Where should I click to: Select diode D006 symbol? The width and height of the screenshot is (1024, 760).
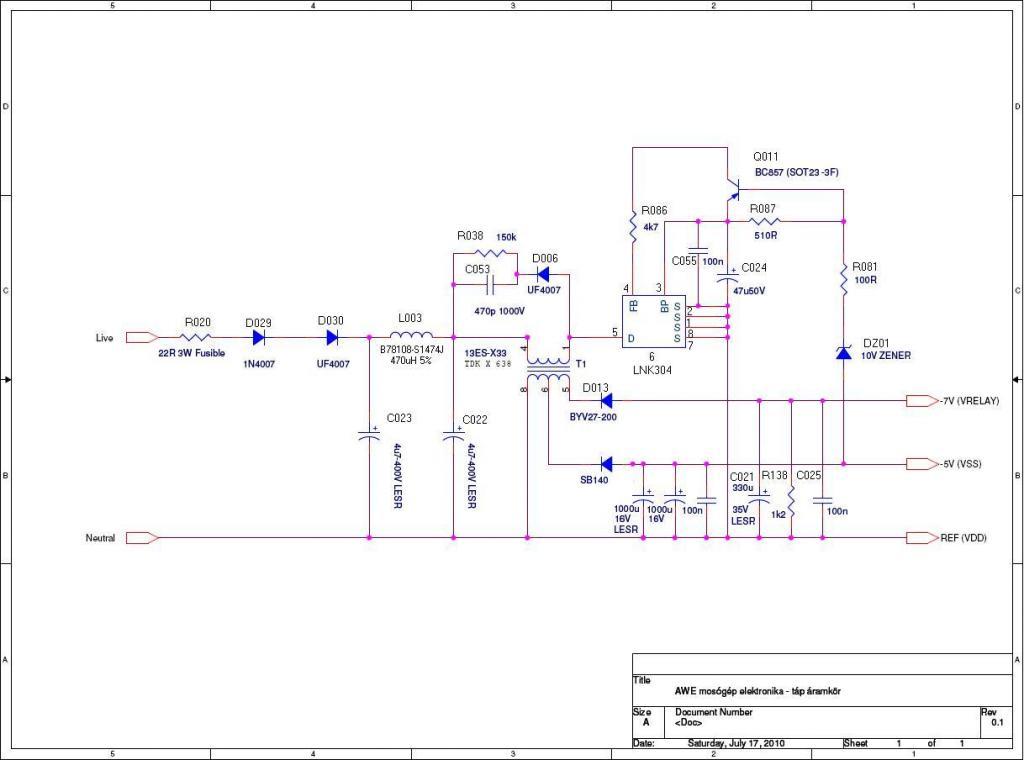(x=542, y=275)
